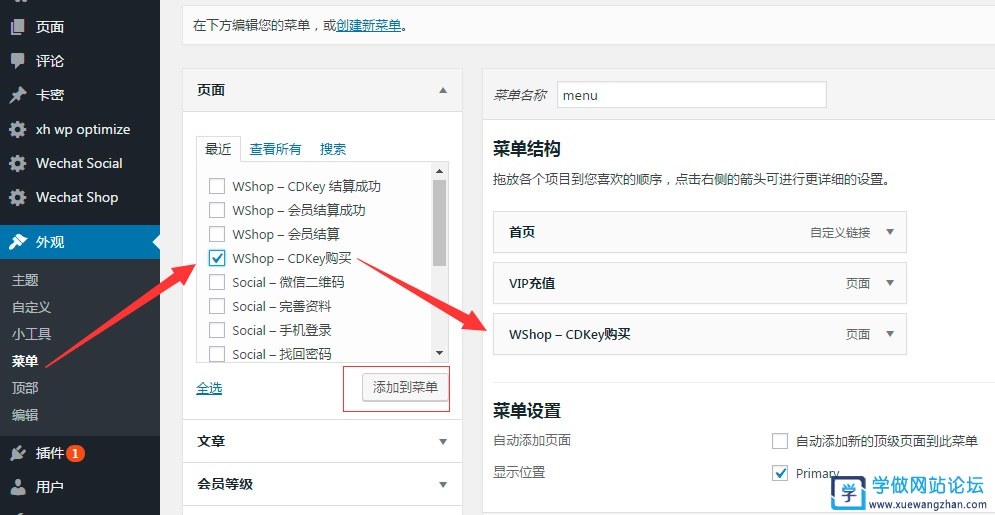Select the 首页 menu structure item
The width and height of the screenshot is (995, 515).
[700, 232]
